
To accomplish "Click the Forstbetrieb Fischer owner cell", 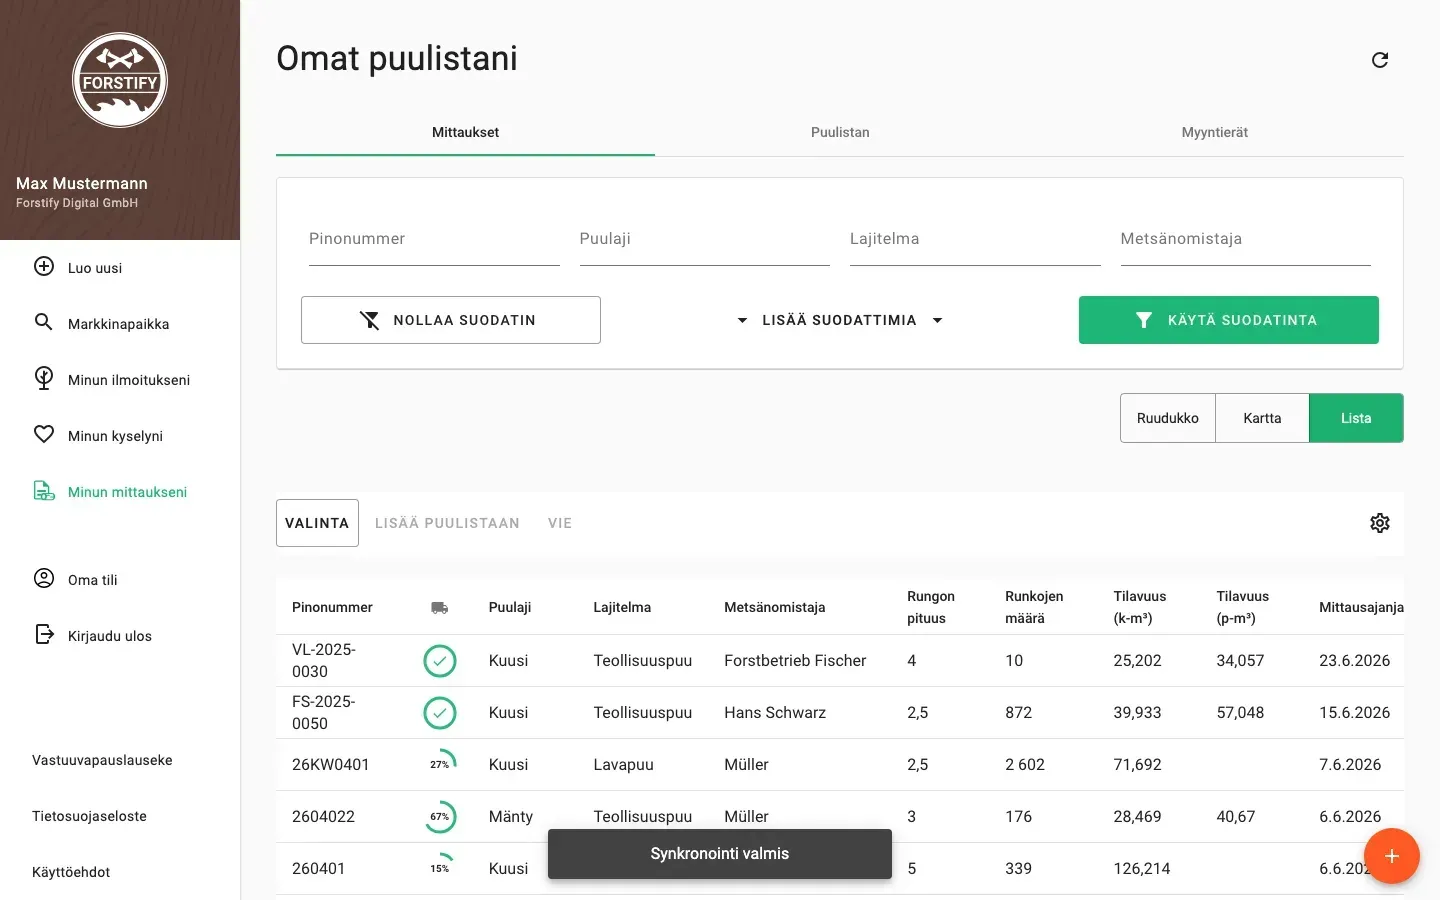I will [795, 661].
